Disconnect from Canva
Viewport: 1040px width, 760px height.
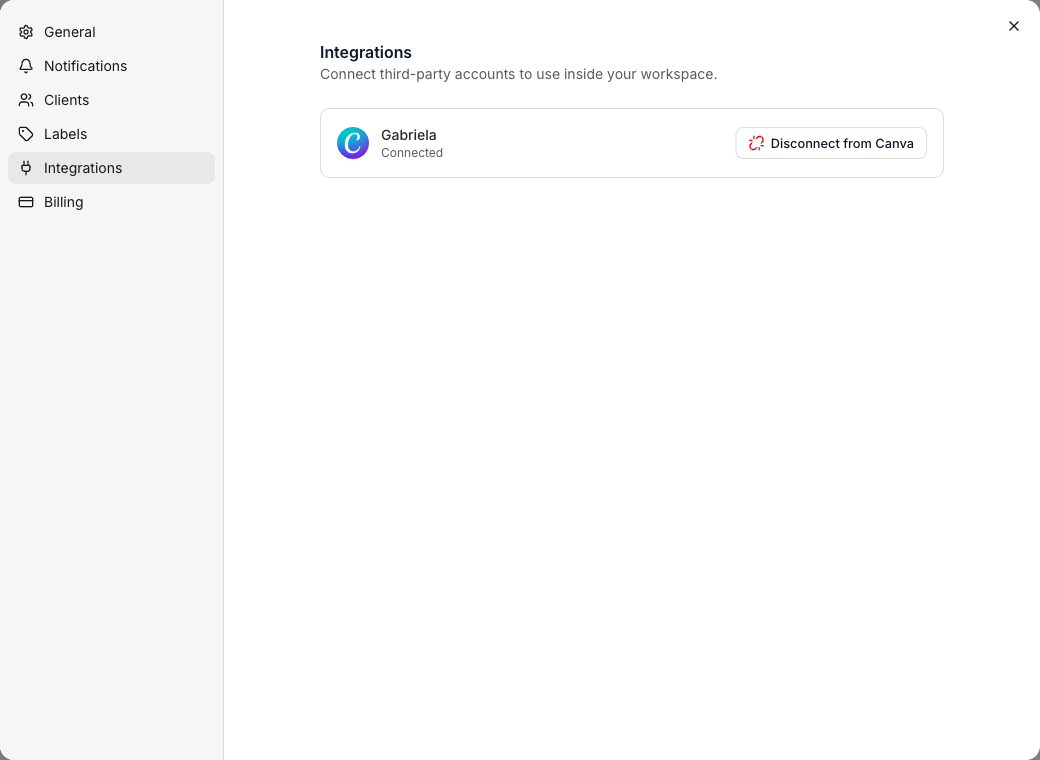point(831,143)
